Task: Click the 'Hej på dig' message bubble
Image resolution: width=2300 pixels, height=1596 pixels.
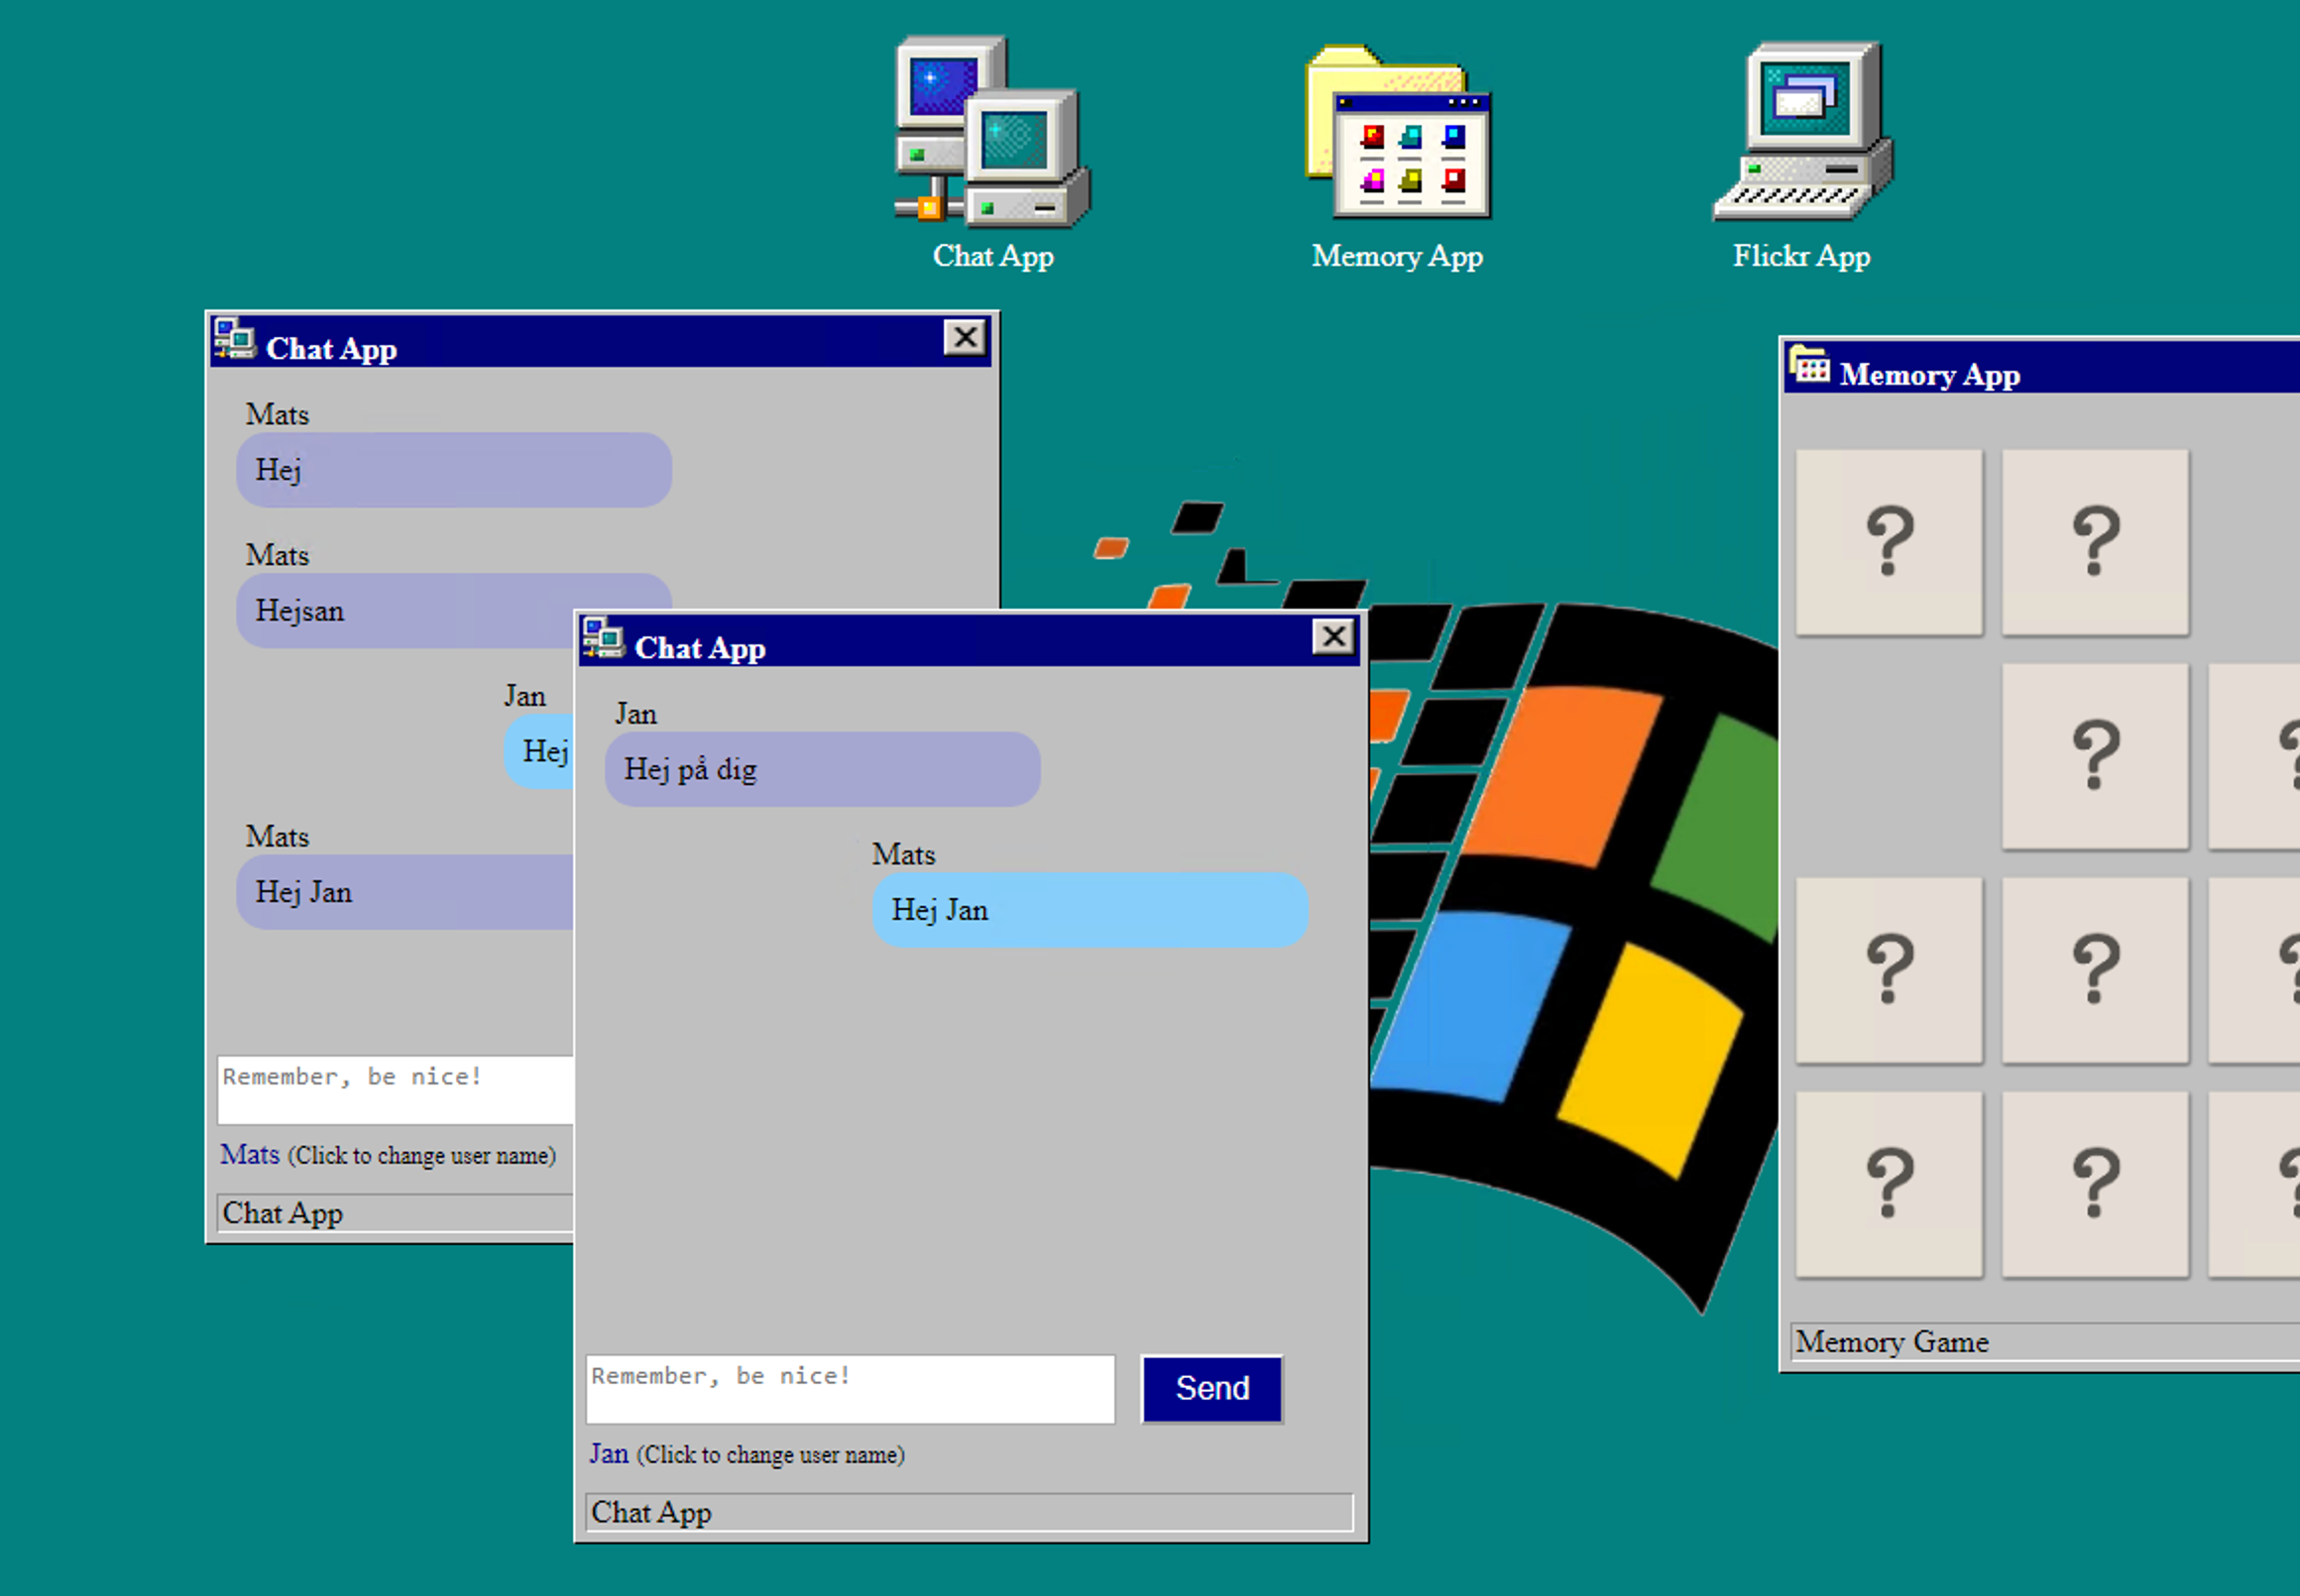Action: (823, 769)
